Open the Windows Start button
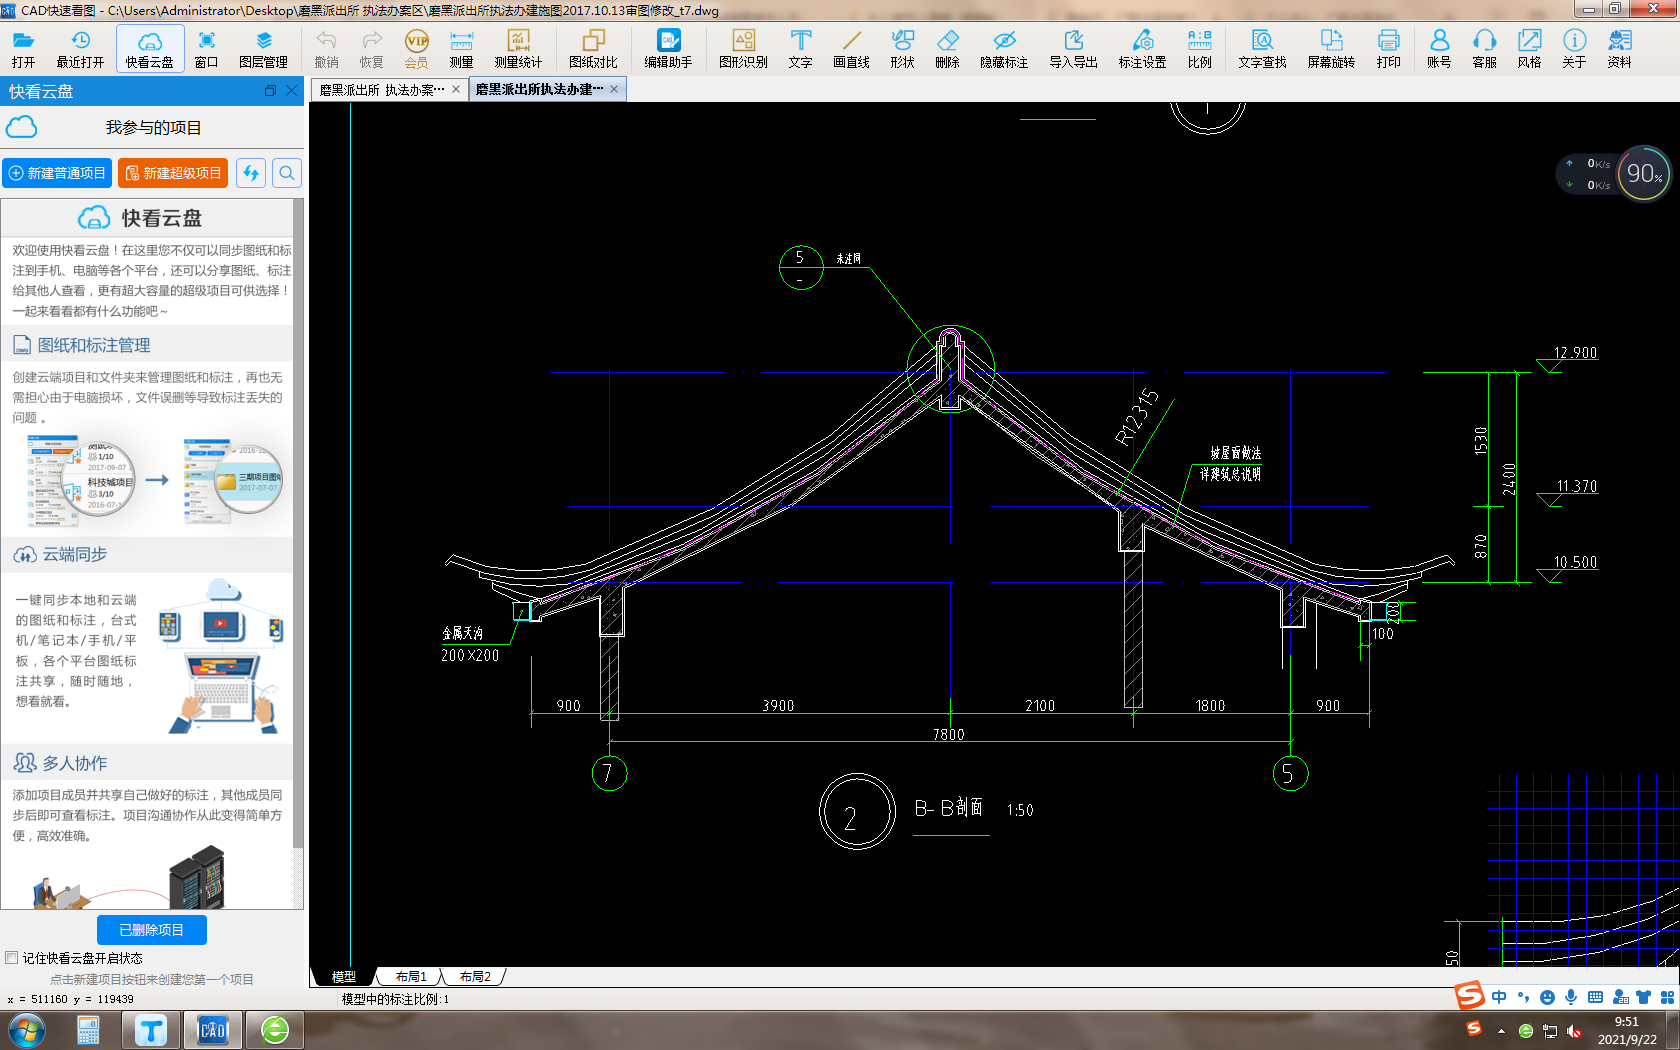This screenshot has height=1050, width=1680. click(x=26, y=1030)
